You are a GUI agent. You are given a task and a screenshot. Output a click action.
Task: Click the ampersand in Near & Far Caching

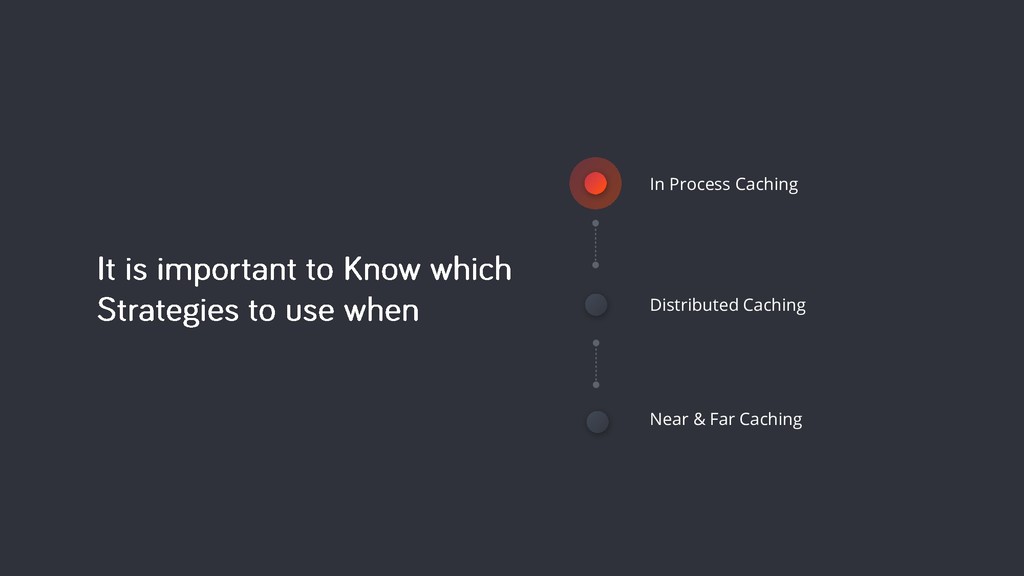point(699,419)
